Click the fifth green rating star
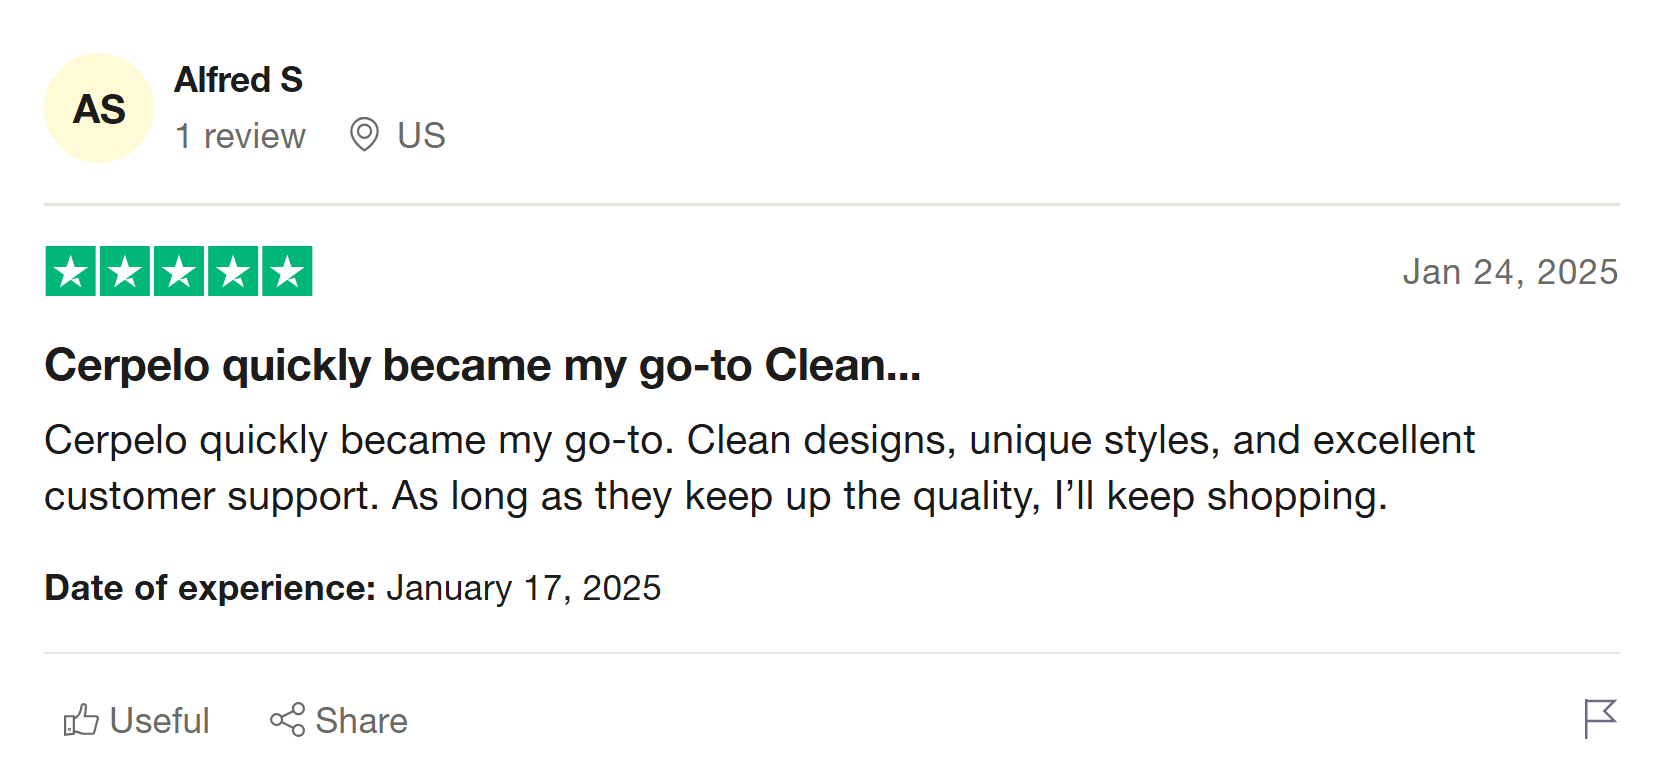 287,271
